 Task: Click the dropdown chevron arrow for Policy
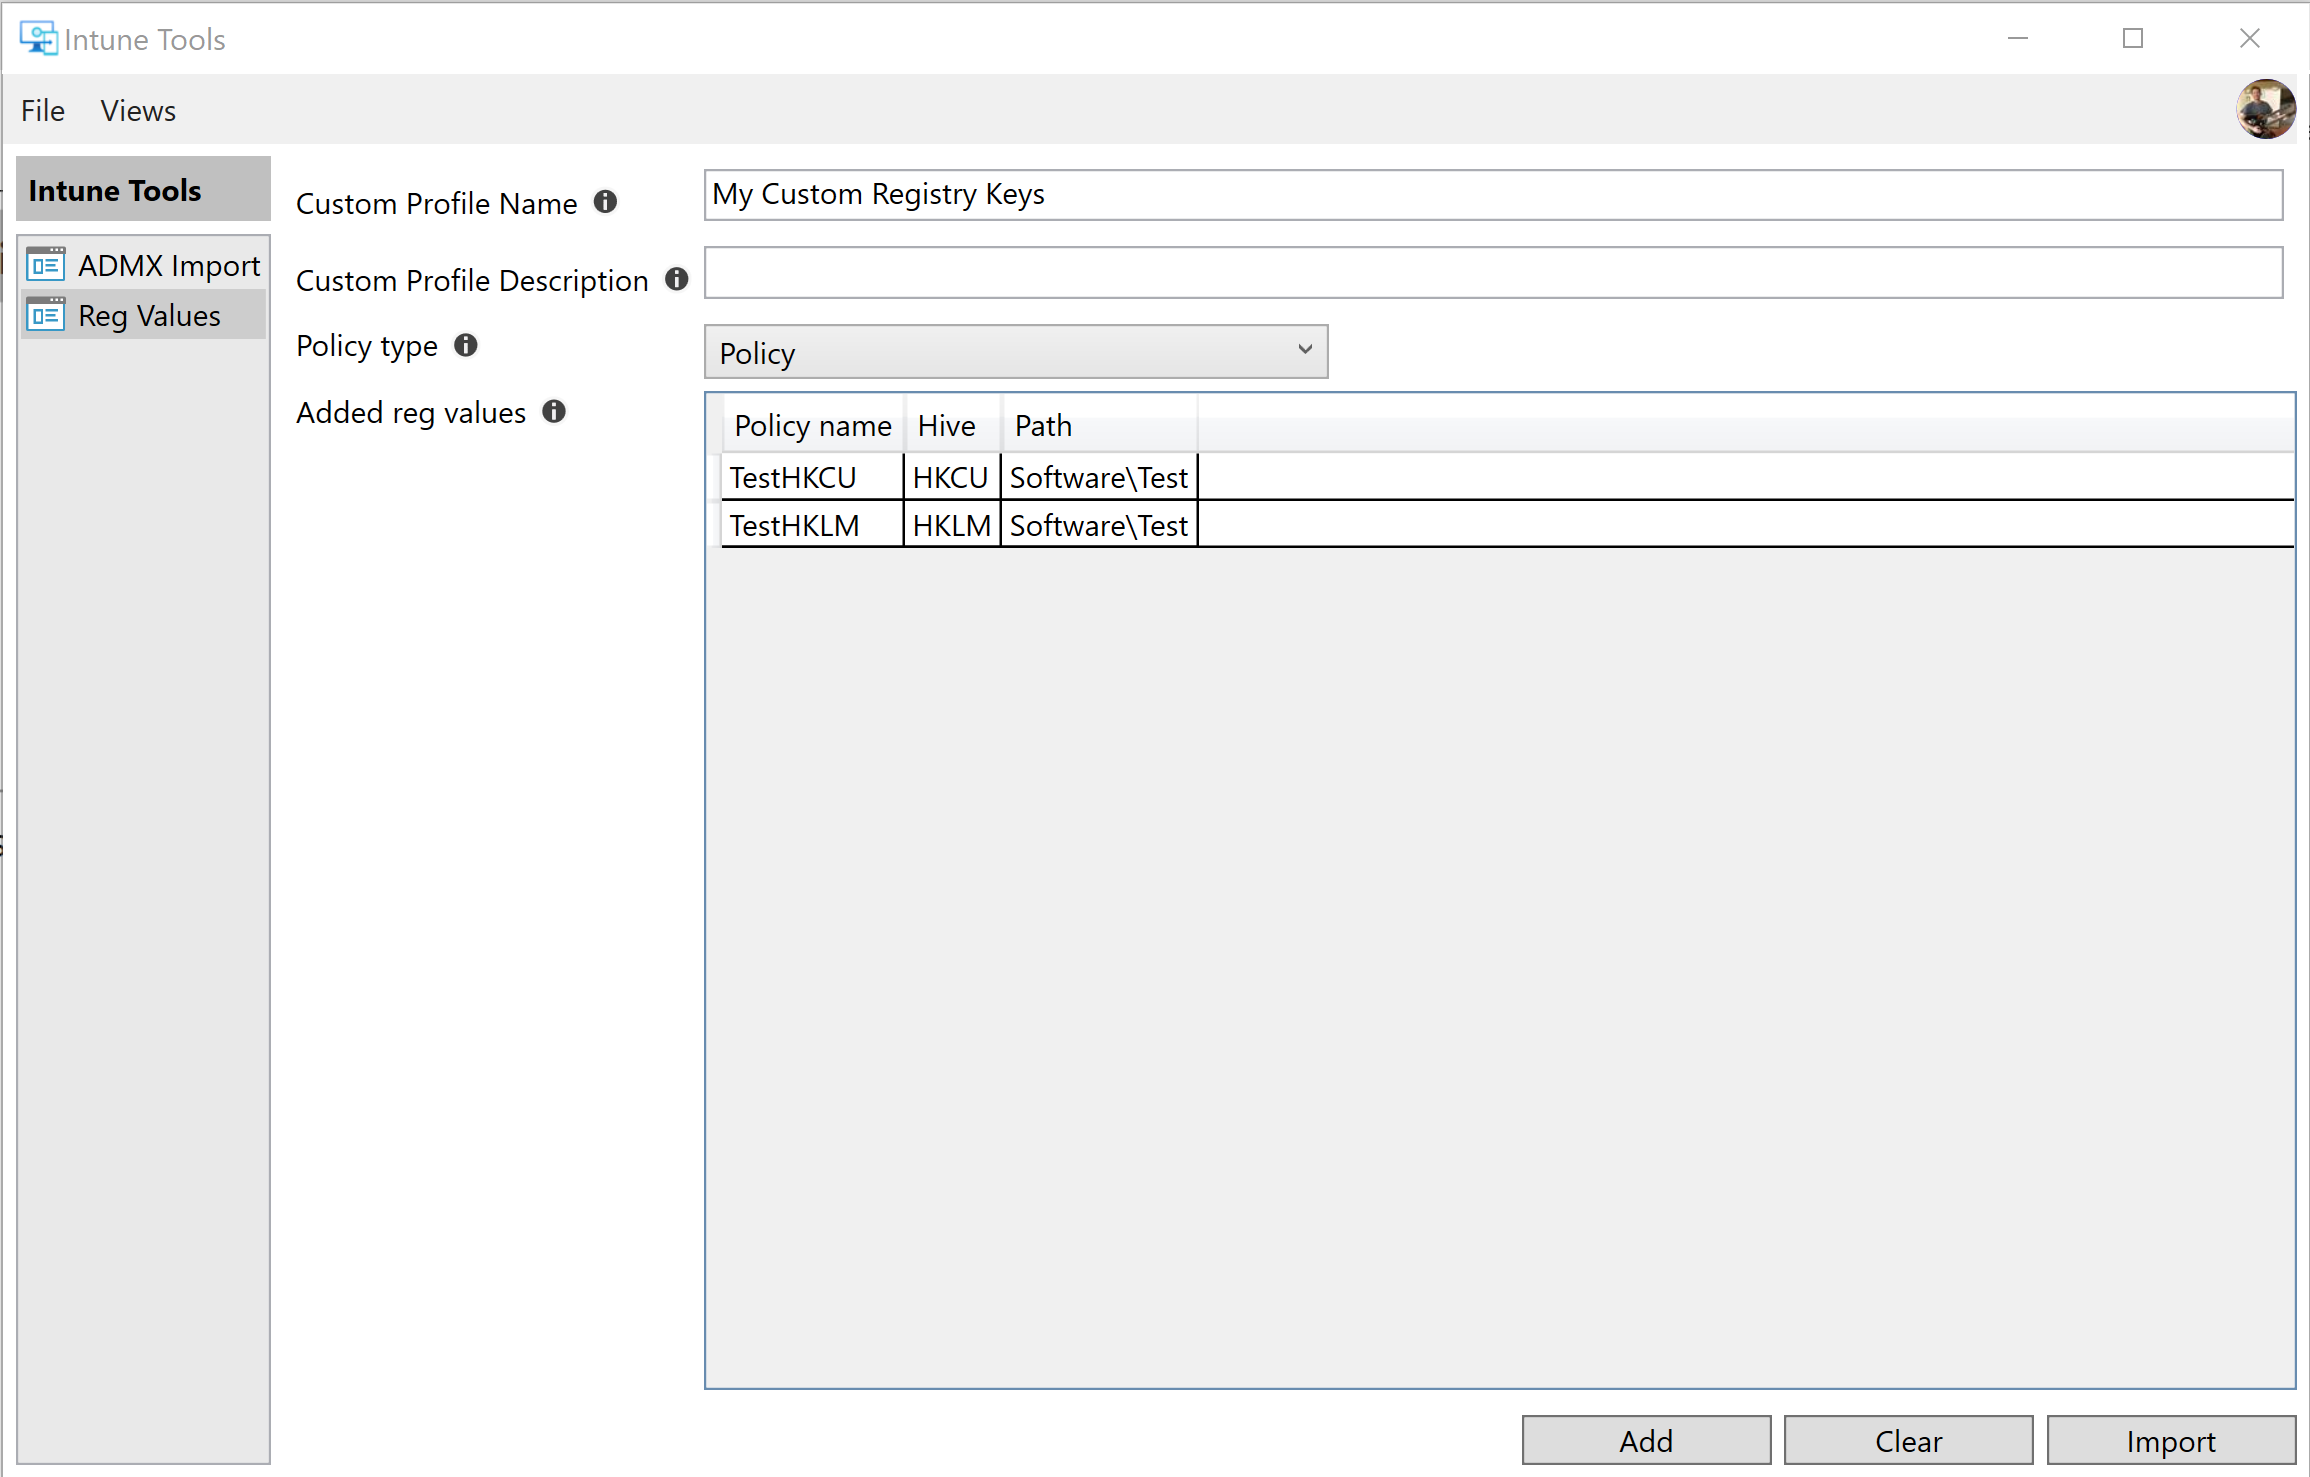coord(1304,350)
